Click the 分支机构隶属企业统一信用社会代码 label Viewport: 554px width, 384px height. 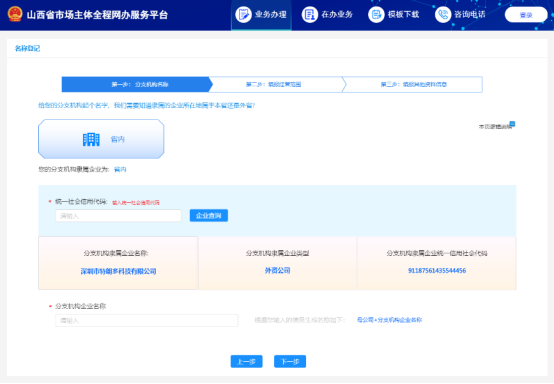(437, 253)
